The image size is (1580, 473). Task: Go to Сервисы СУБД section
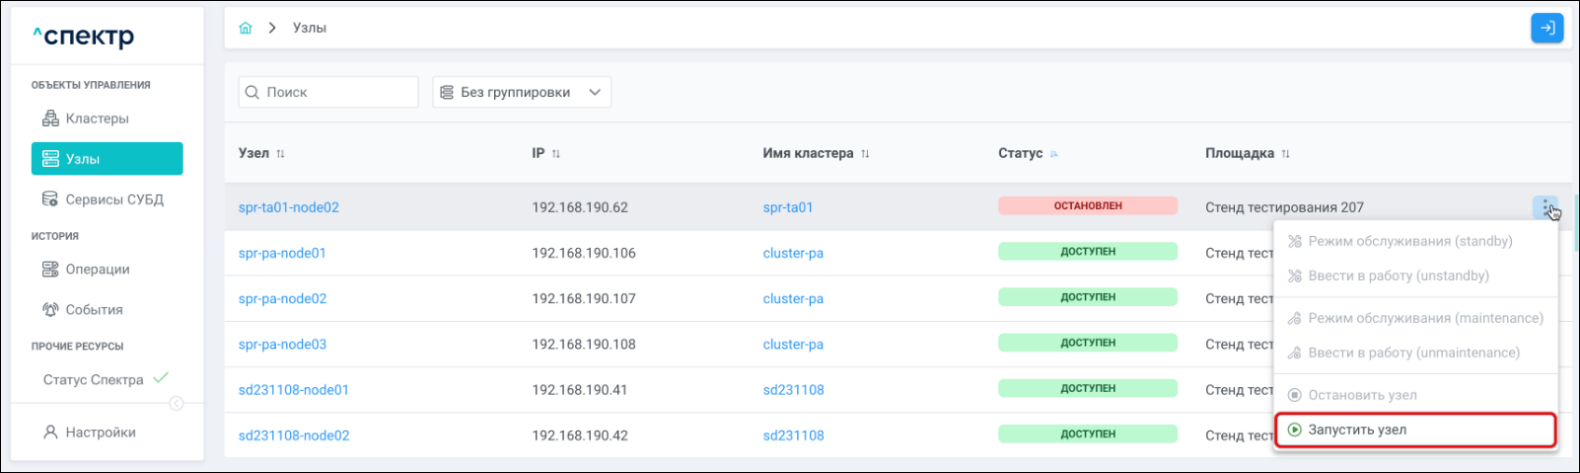[x=114, y=200]
